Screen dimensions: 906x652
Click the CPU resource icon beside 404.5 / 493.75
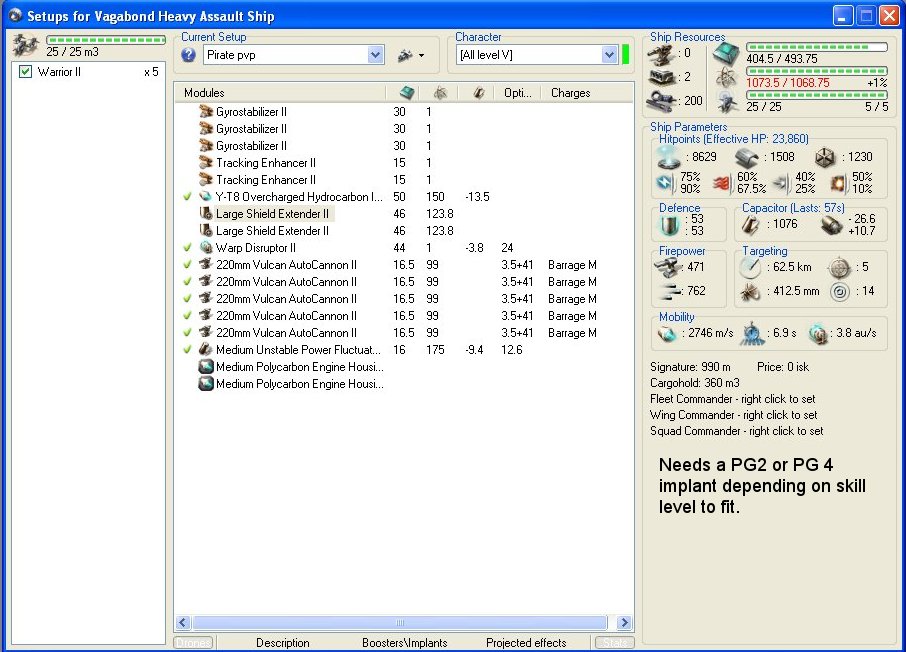coord(726,54)
